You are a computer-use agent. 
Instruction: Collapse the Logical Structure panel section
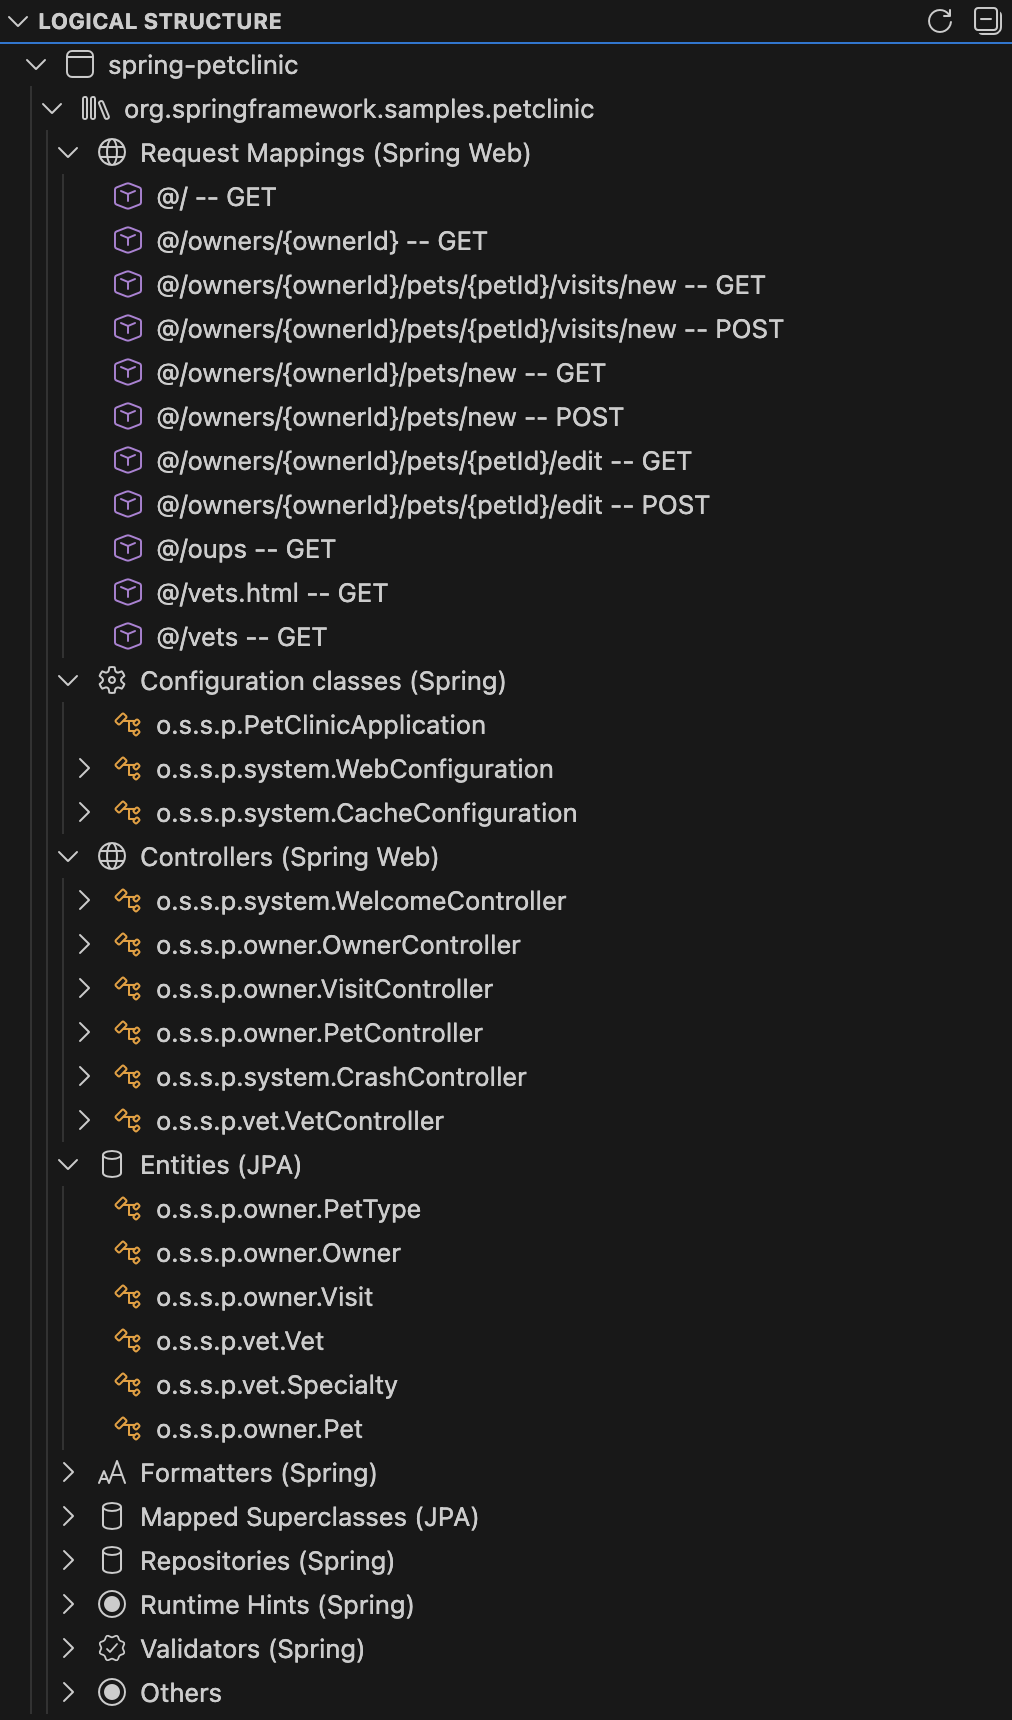tap(18, 21)
